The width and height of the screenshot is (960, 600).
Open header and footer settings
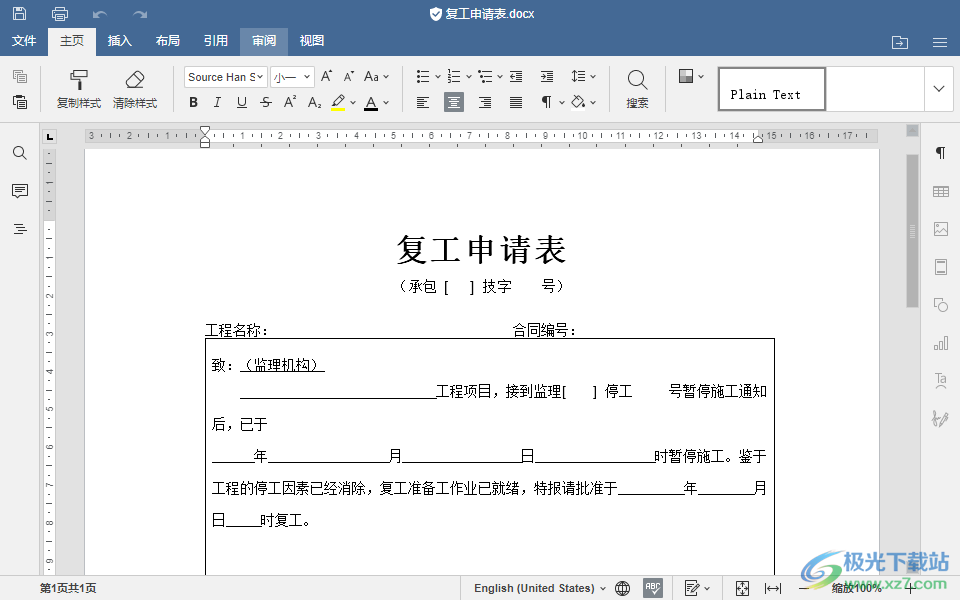pyautogui.click(x=940, y=267)
